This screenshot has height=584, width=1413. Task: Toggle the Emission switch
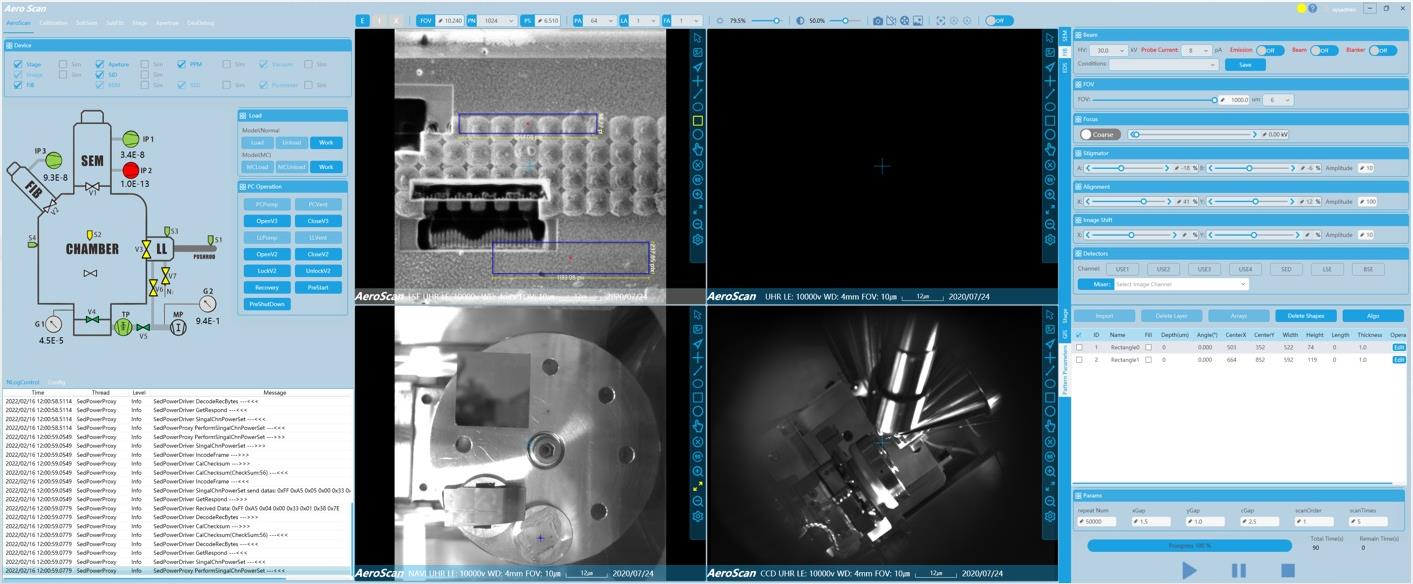tap(1270, 50)
